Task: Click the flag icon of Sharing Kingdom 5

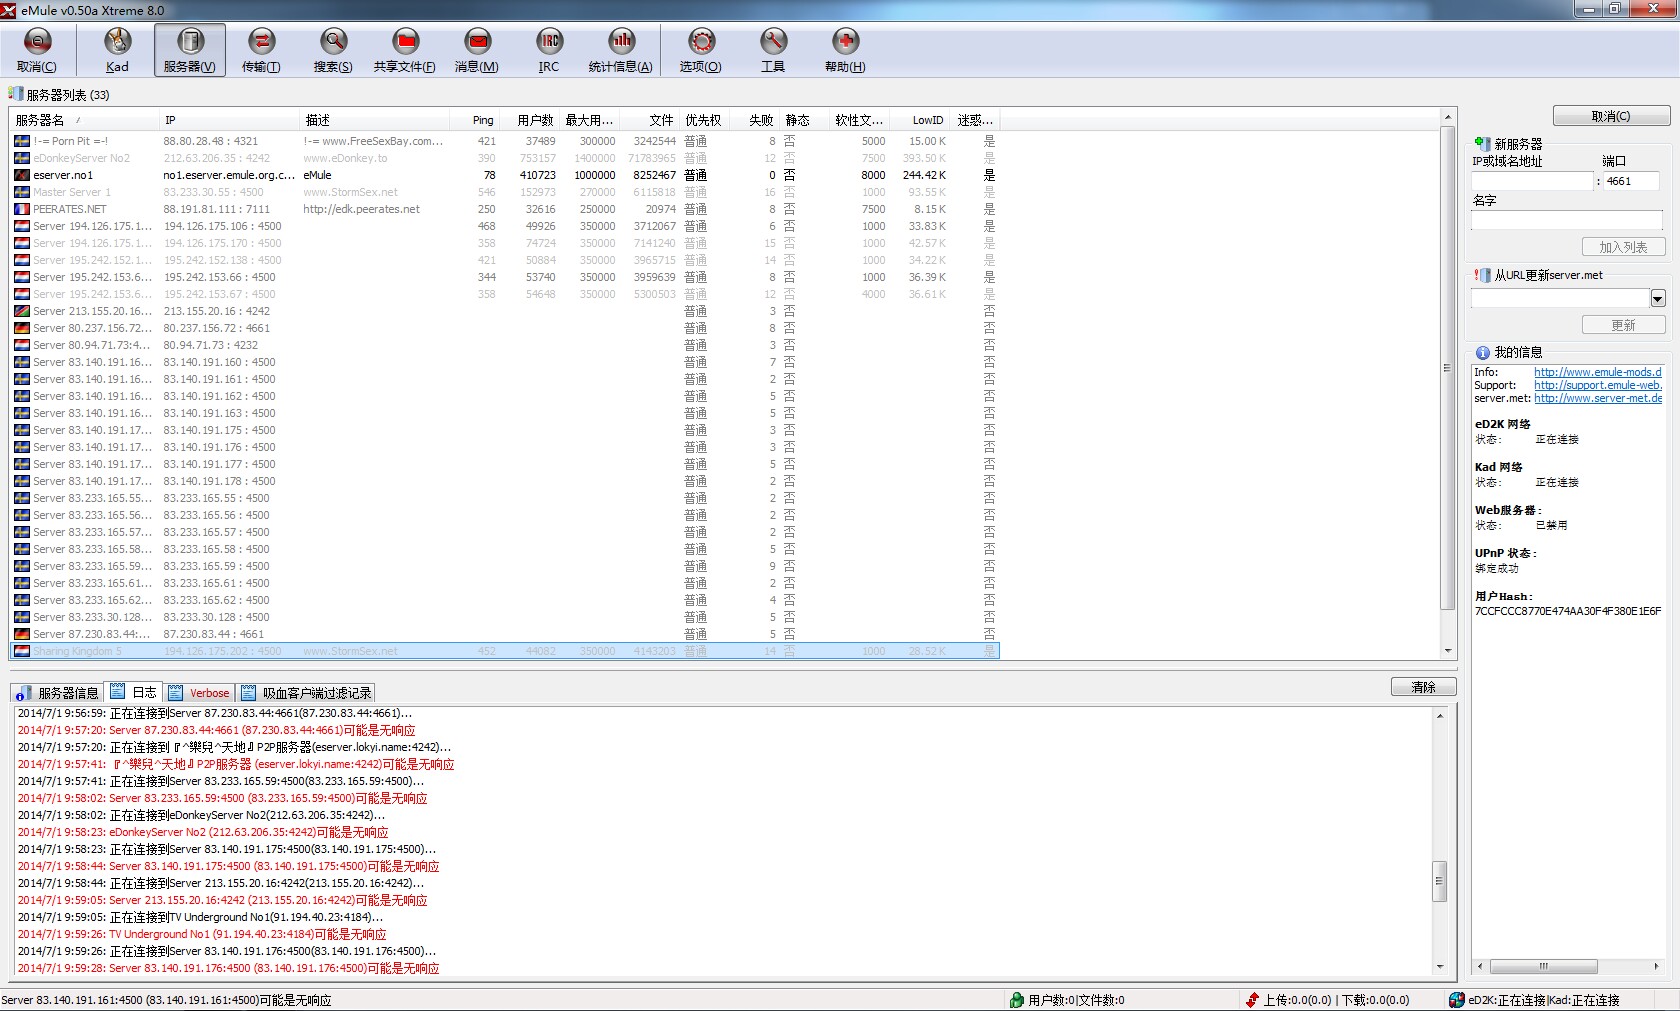Action: [x=22, y=651]
